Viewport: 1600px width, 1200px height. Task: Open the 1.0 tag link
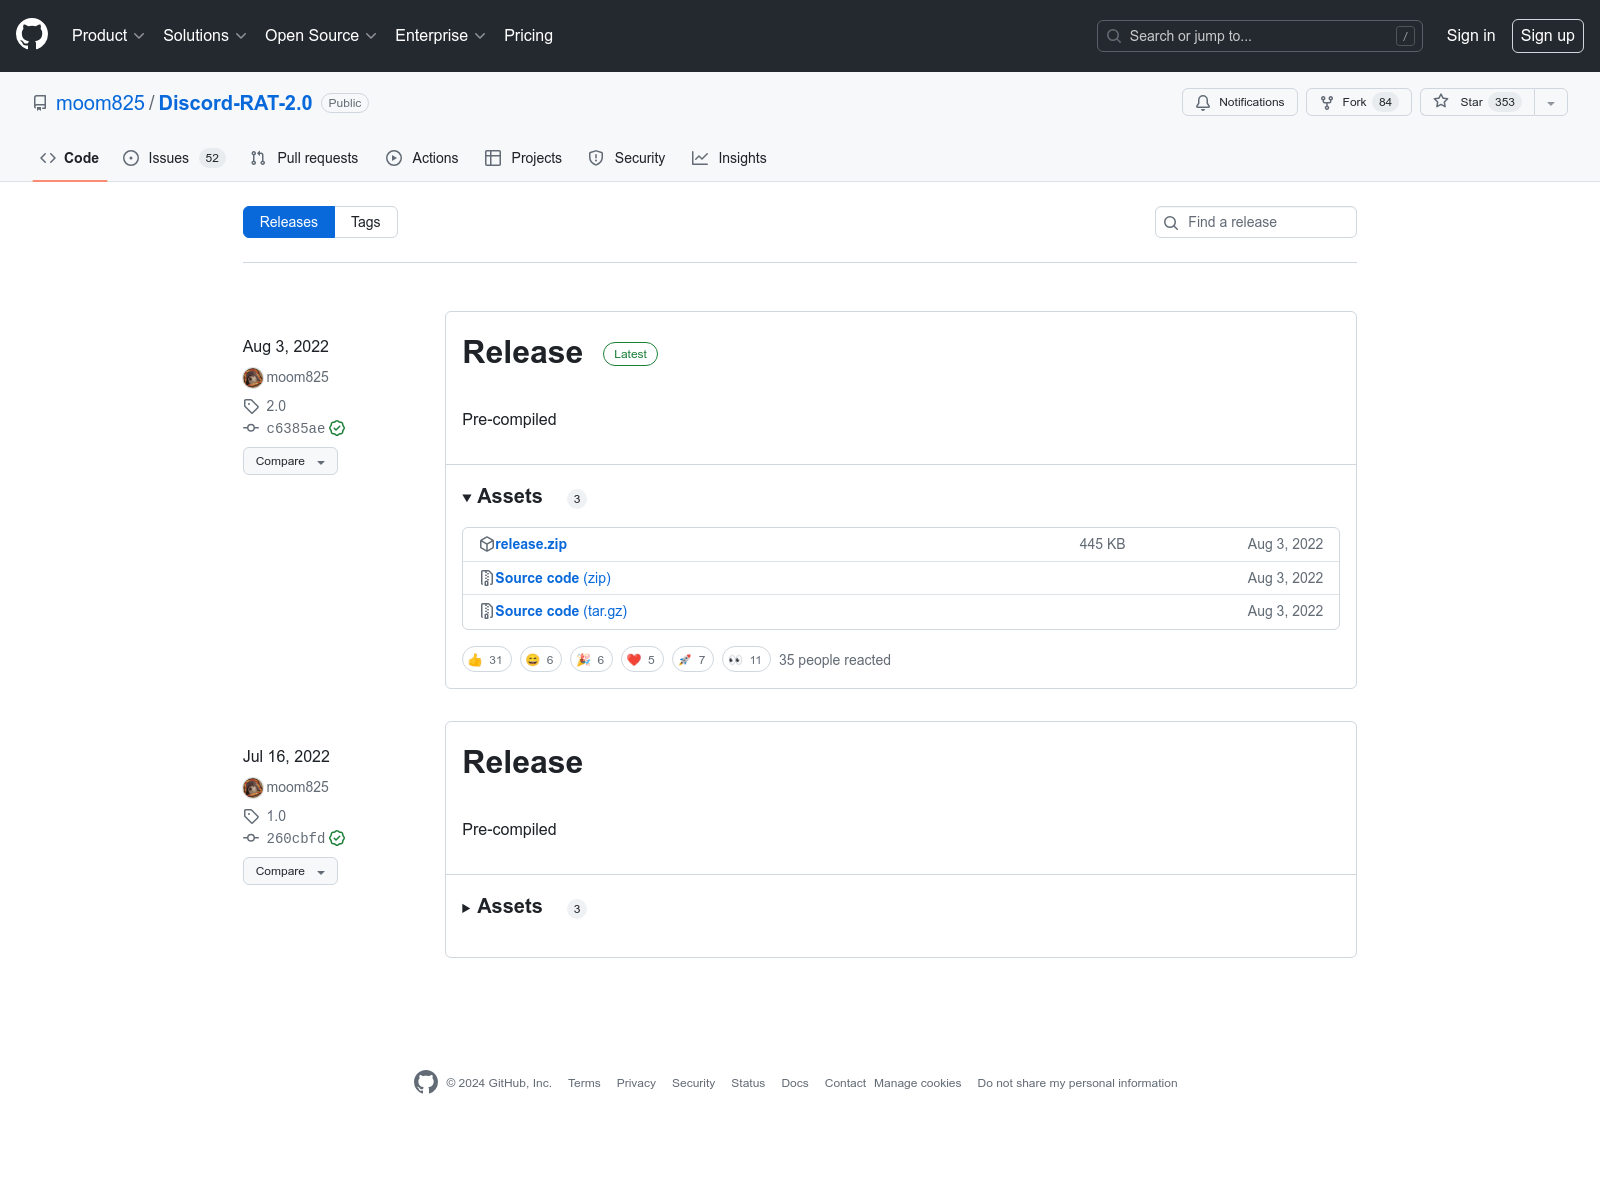click(x=276, y=816)
